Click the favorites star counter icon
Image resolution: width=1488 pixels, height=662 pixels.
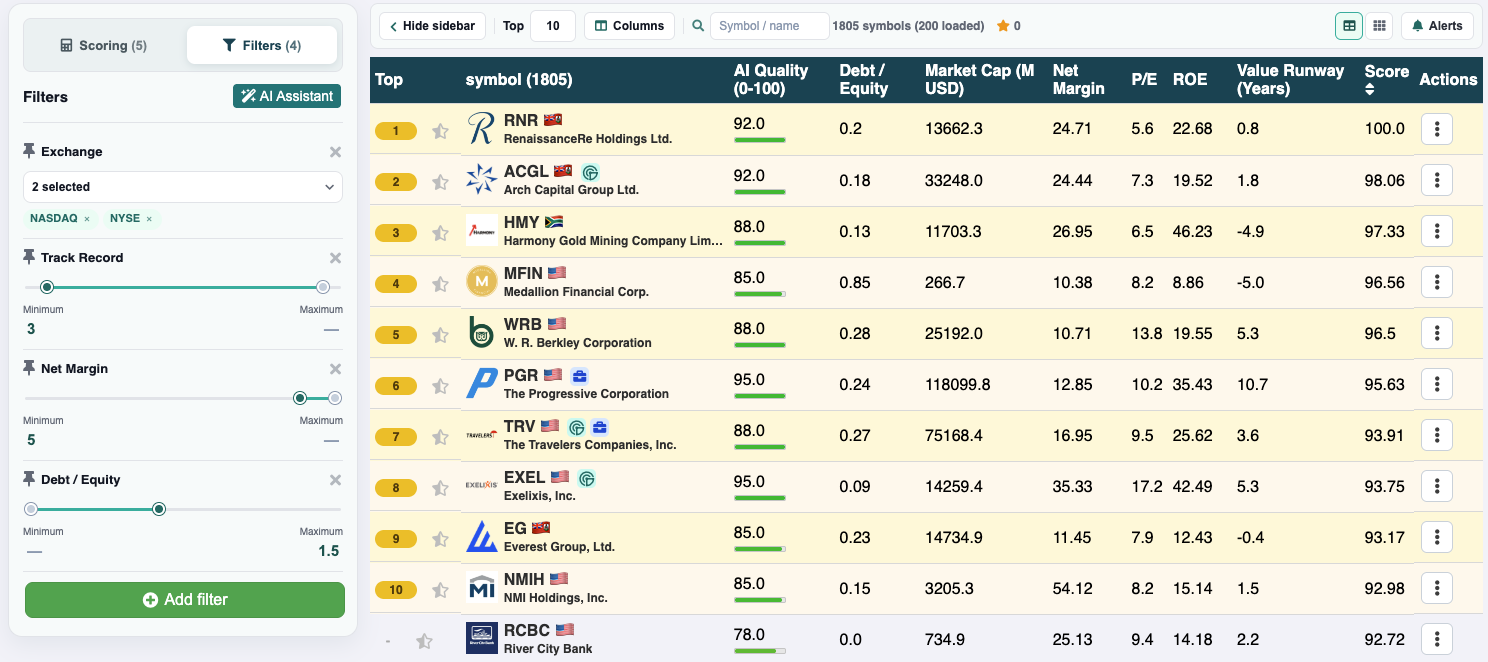[x=1003, y=26]
